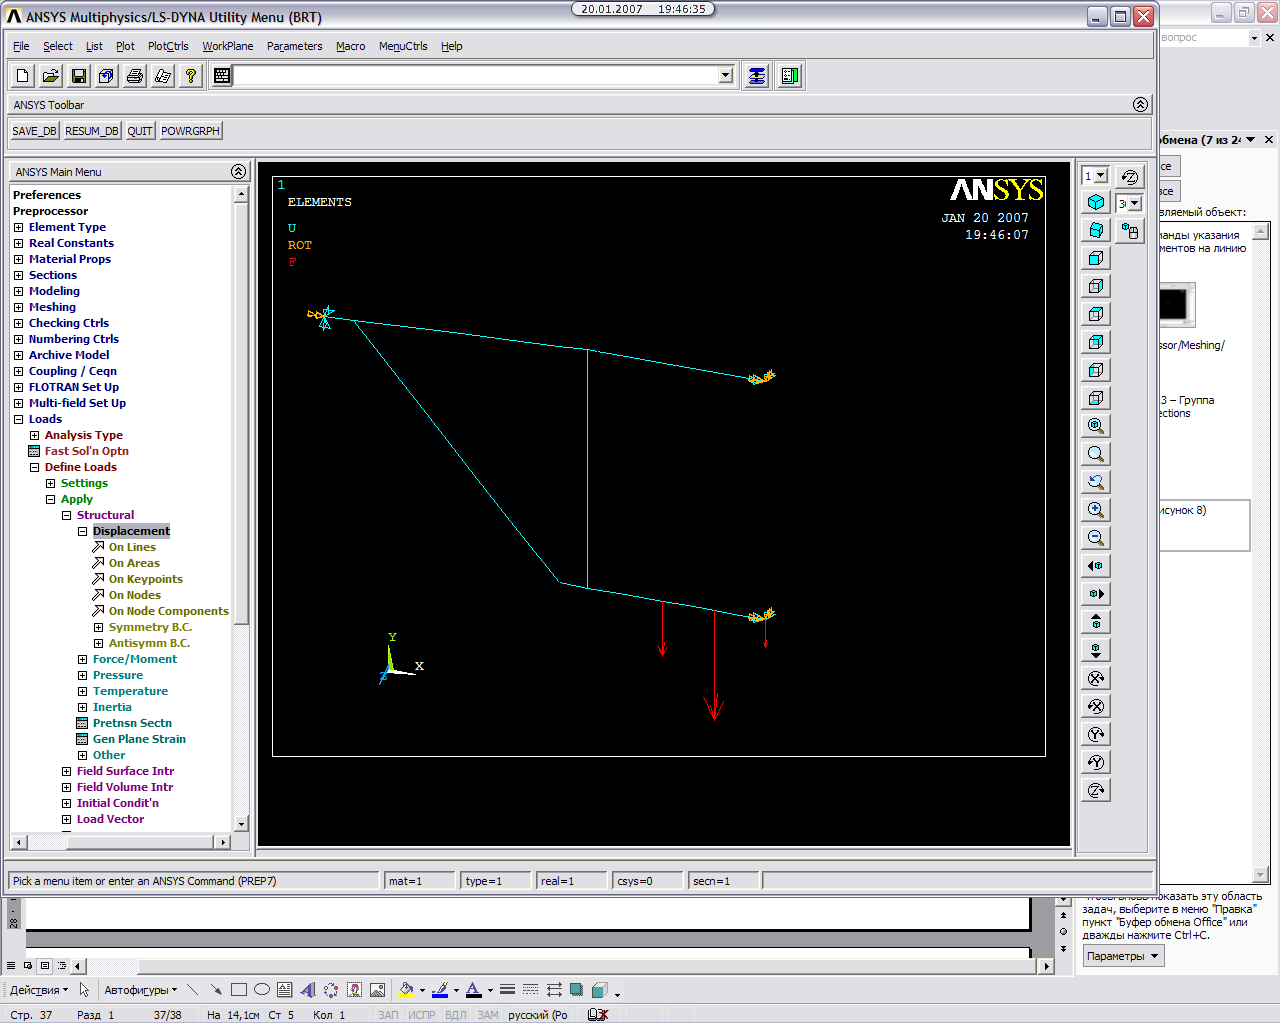This screenshot has width=1280, height=1024.
Task: Click the Raise Hidden windows icon
Action: click(x=757, y=76)
